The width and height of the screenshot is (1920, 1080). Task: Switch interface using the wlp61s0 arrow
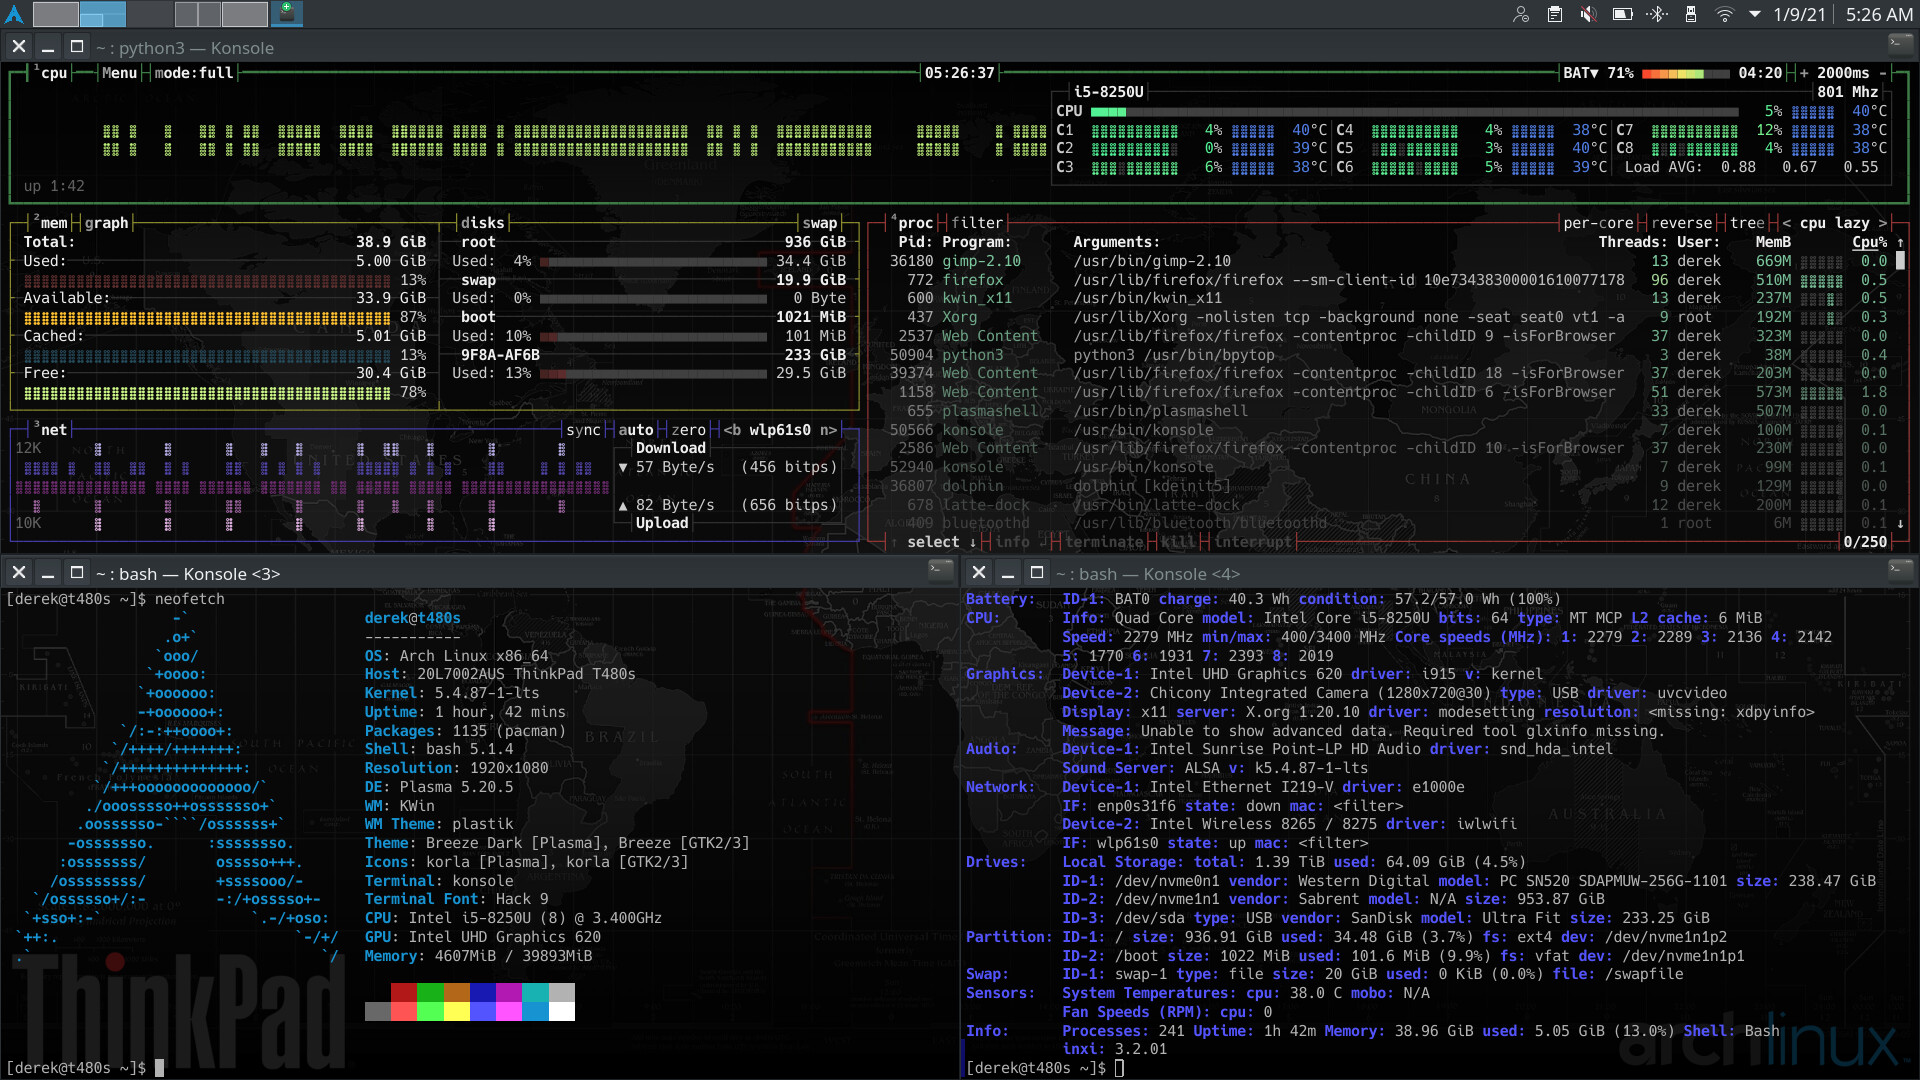click(x=826, y=430)
